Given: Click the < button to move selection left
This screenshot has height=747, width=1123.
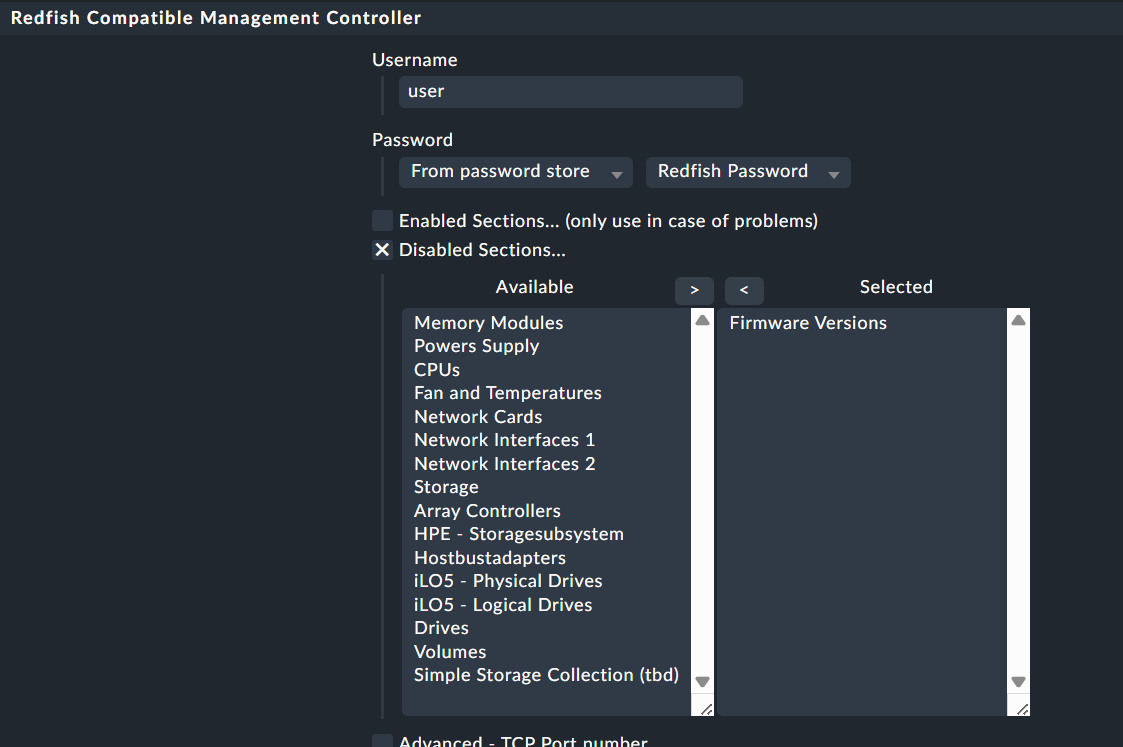Looking at the screenshot, I should pos(744,288).
